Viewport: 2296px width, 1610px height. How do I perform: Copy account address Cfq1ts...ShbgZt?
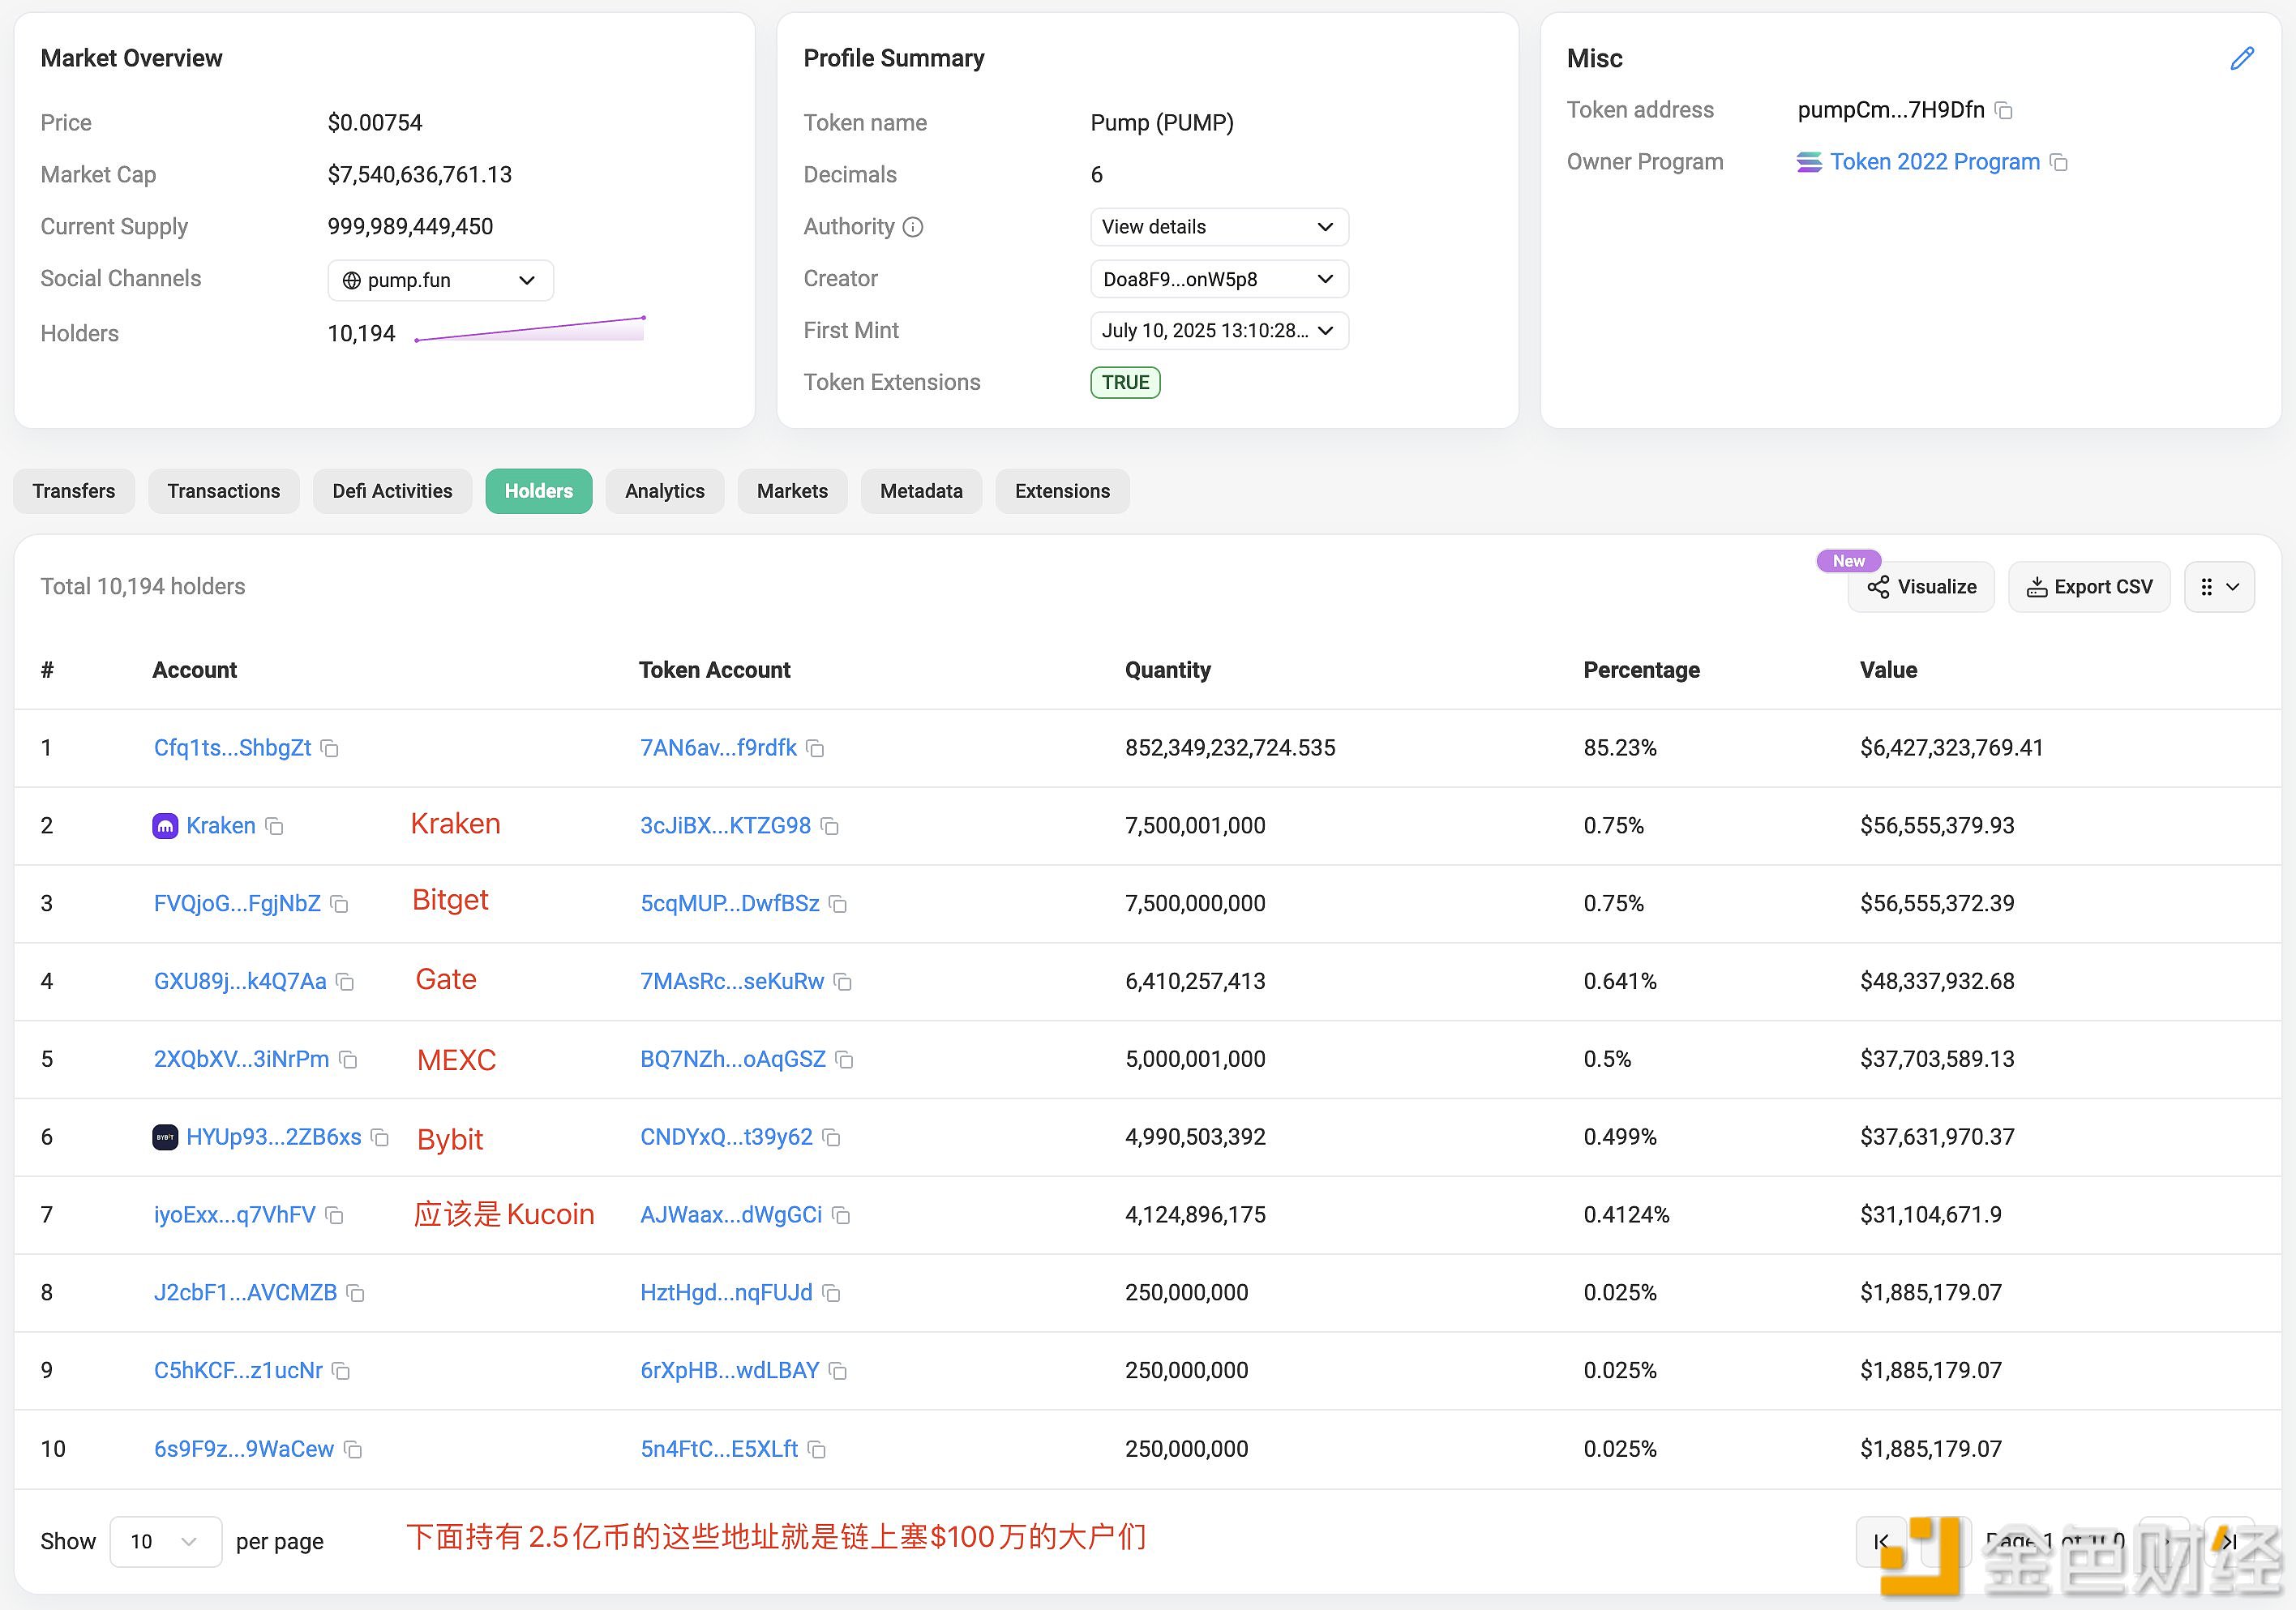point(330,749)
